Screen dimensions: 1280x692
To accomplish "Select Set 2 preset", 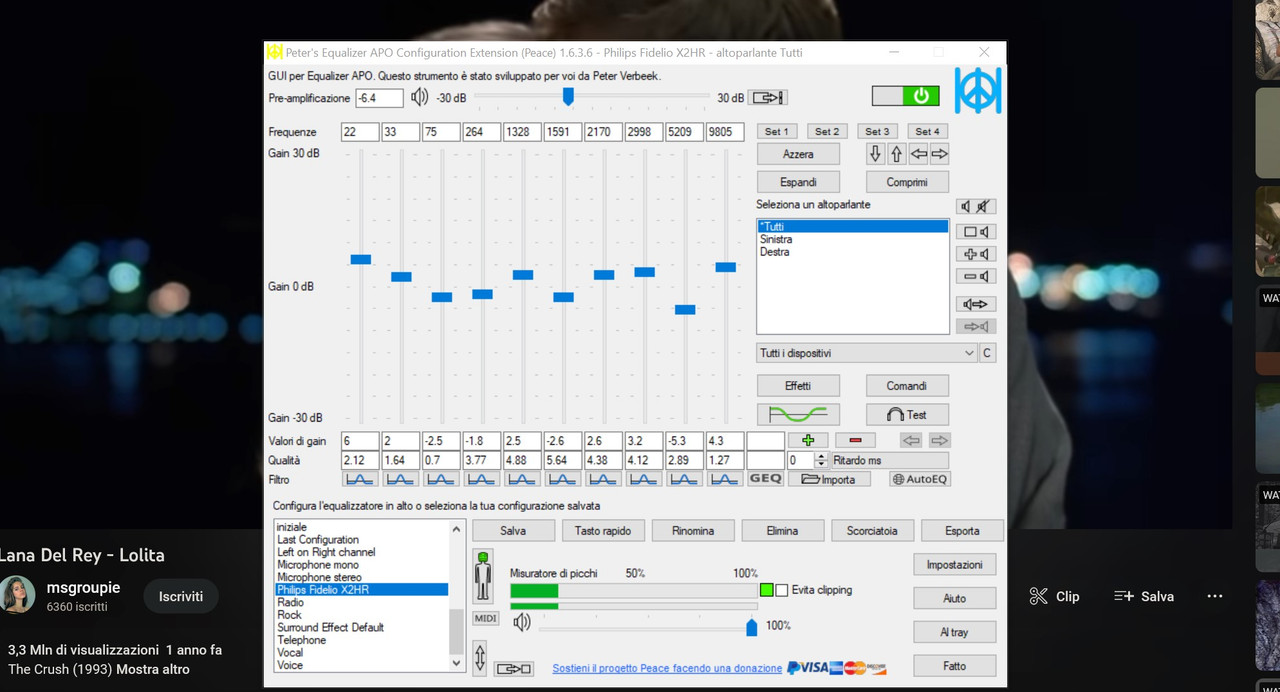I will point(827,131).
